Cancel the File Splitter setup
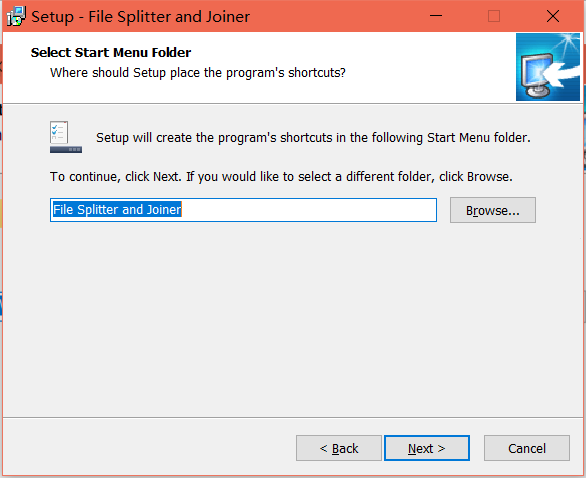Screen dimensions: 586x478 click(527, 448)
